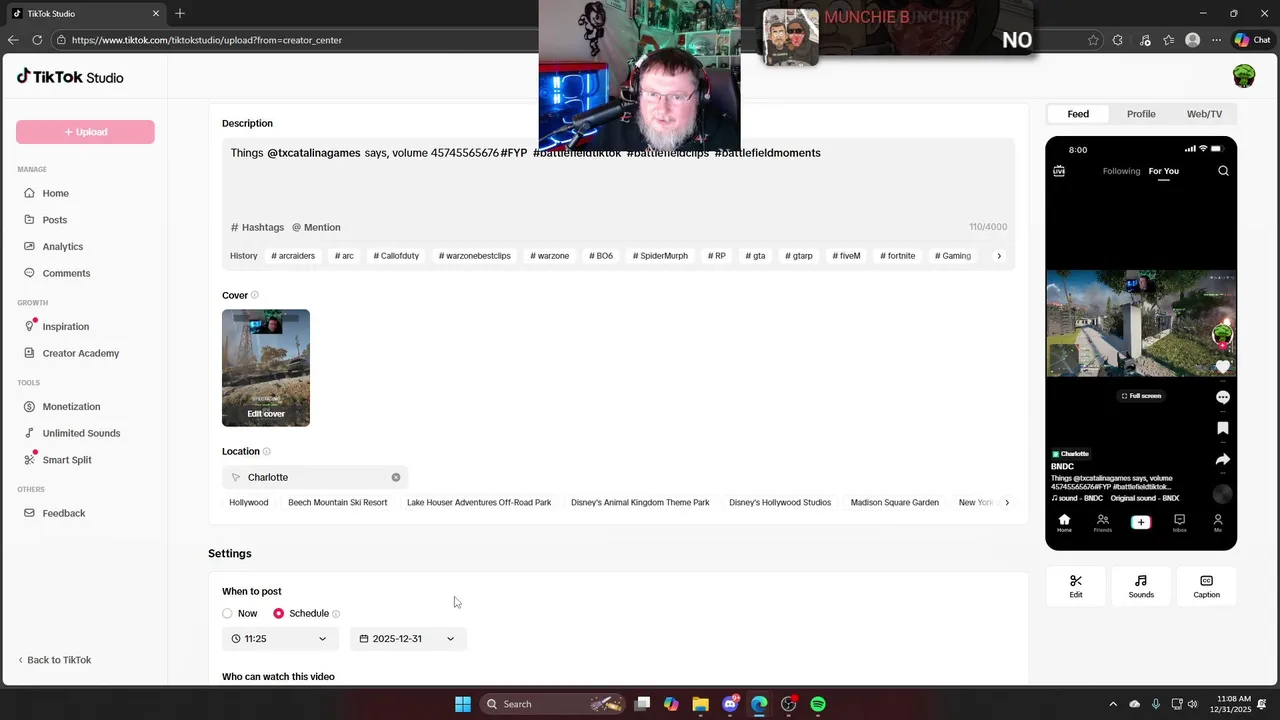The image size is (1280, 720).
Task: Select the arcraiders history hashtag
Action: [x=293, y=256]
